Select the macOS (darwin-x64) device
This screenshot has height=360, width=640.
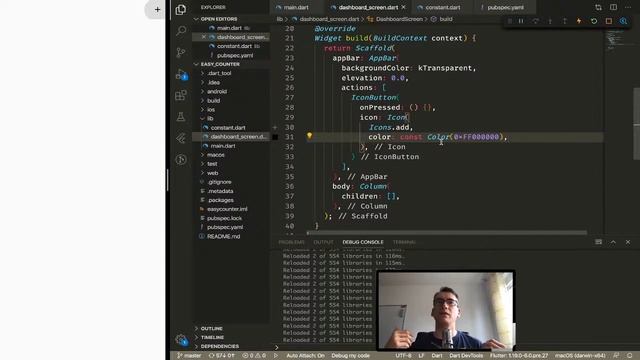[580, 356]
